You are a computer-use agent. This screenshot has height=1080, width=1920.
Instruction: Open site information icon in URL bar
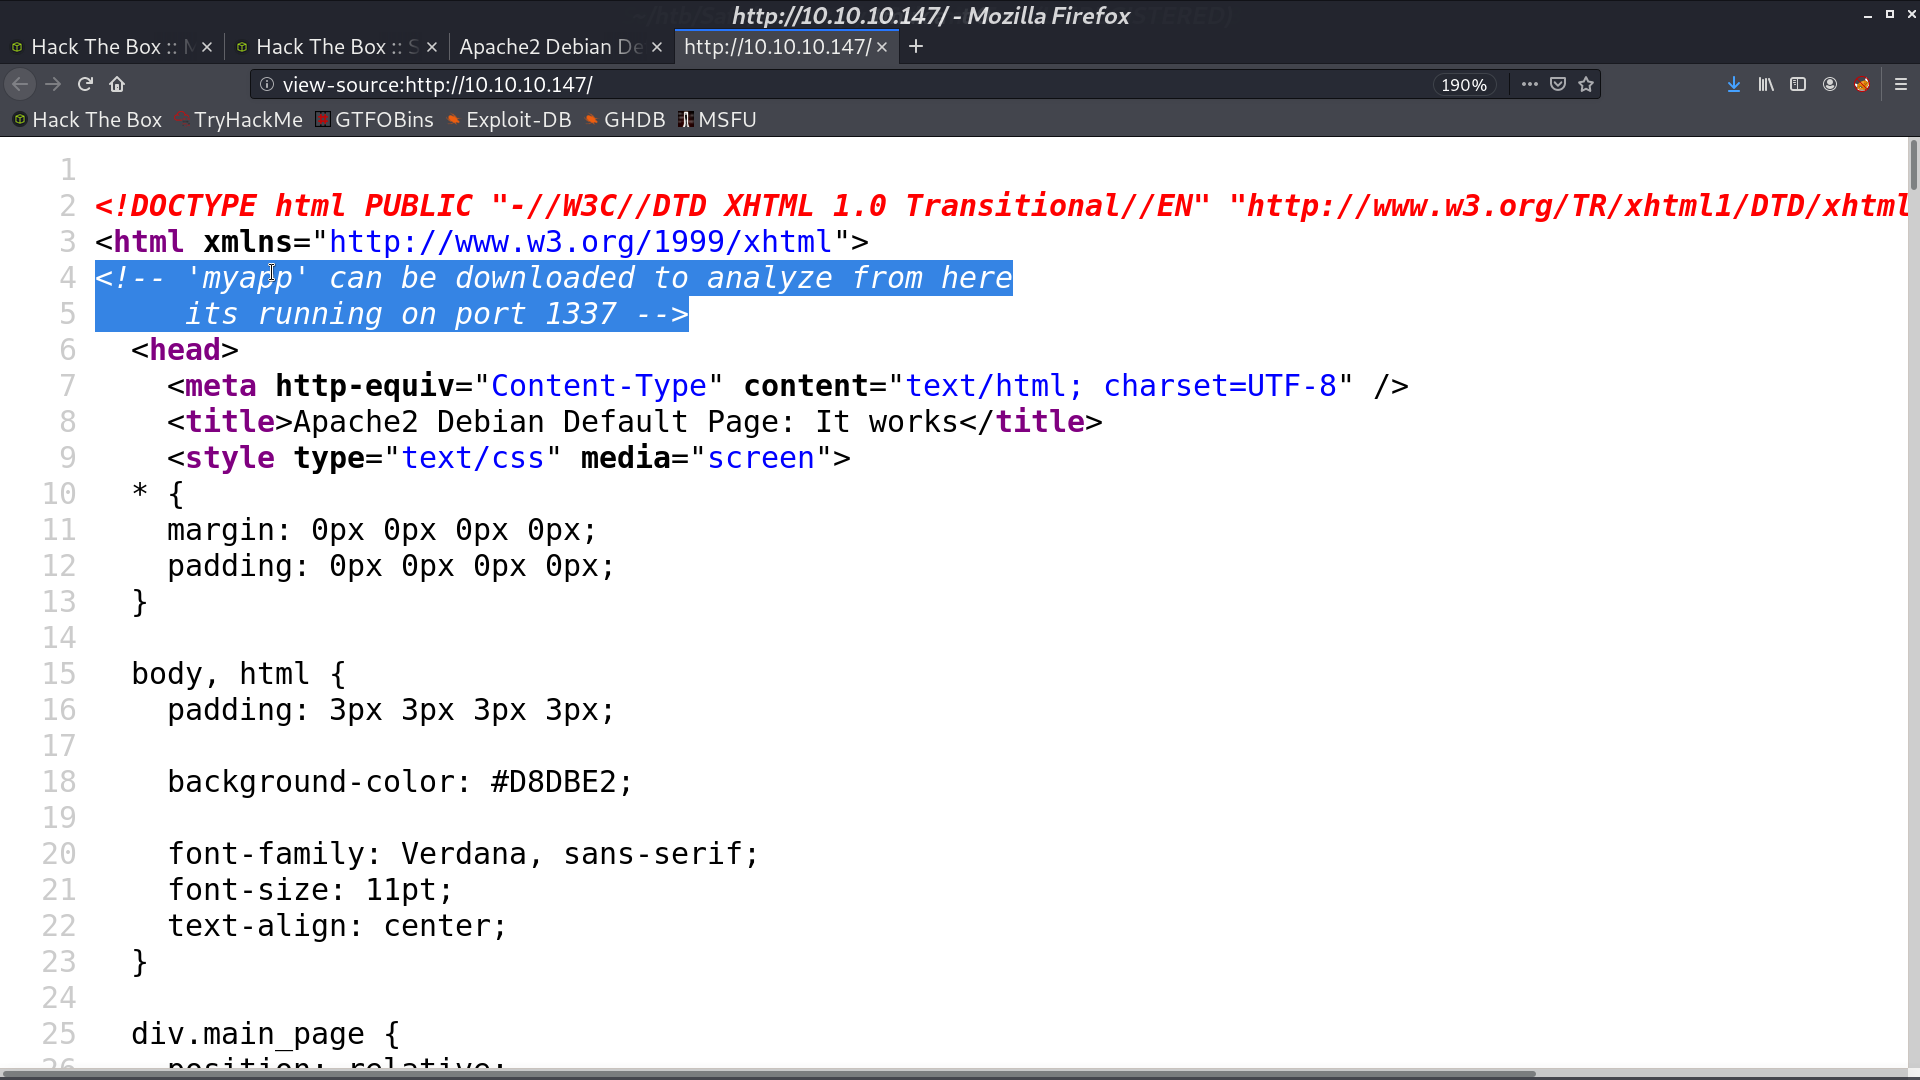267,85
